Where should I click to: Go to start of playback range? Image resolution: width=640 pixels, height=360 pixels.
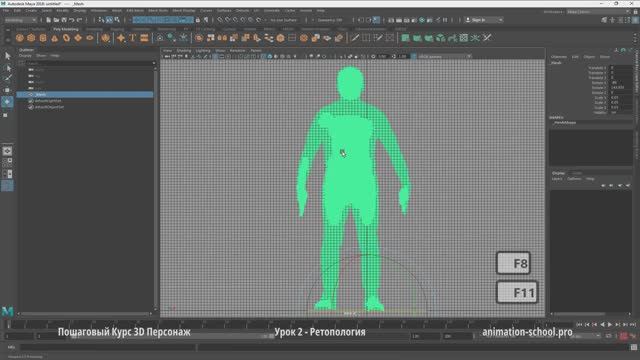pos(579,324)
